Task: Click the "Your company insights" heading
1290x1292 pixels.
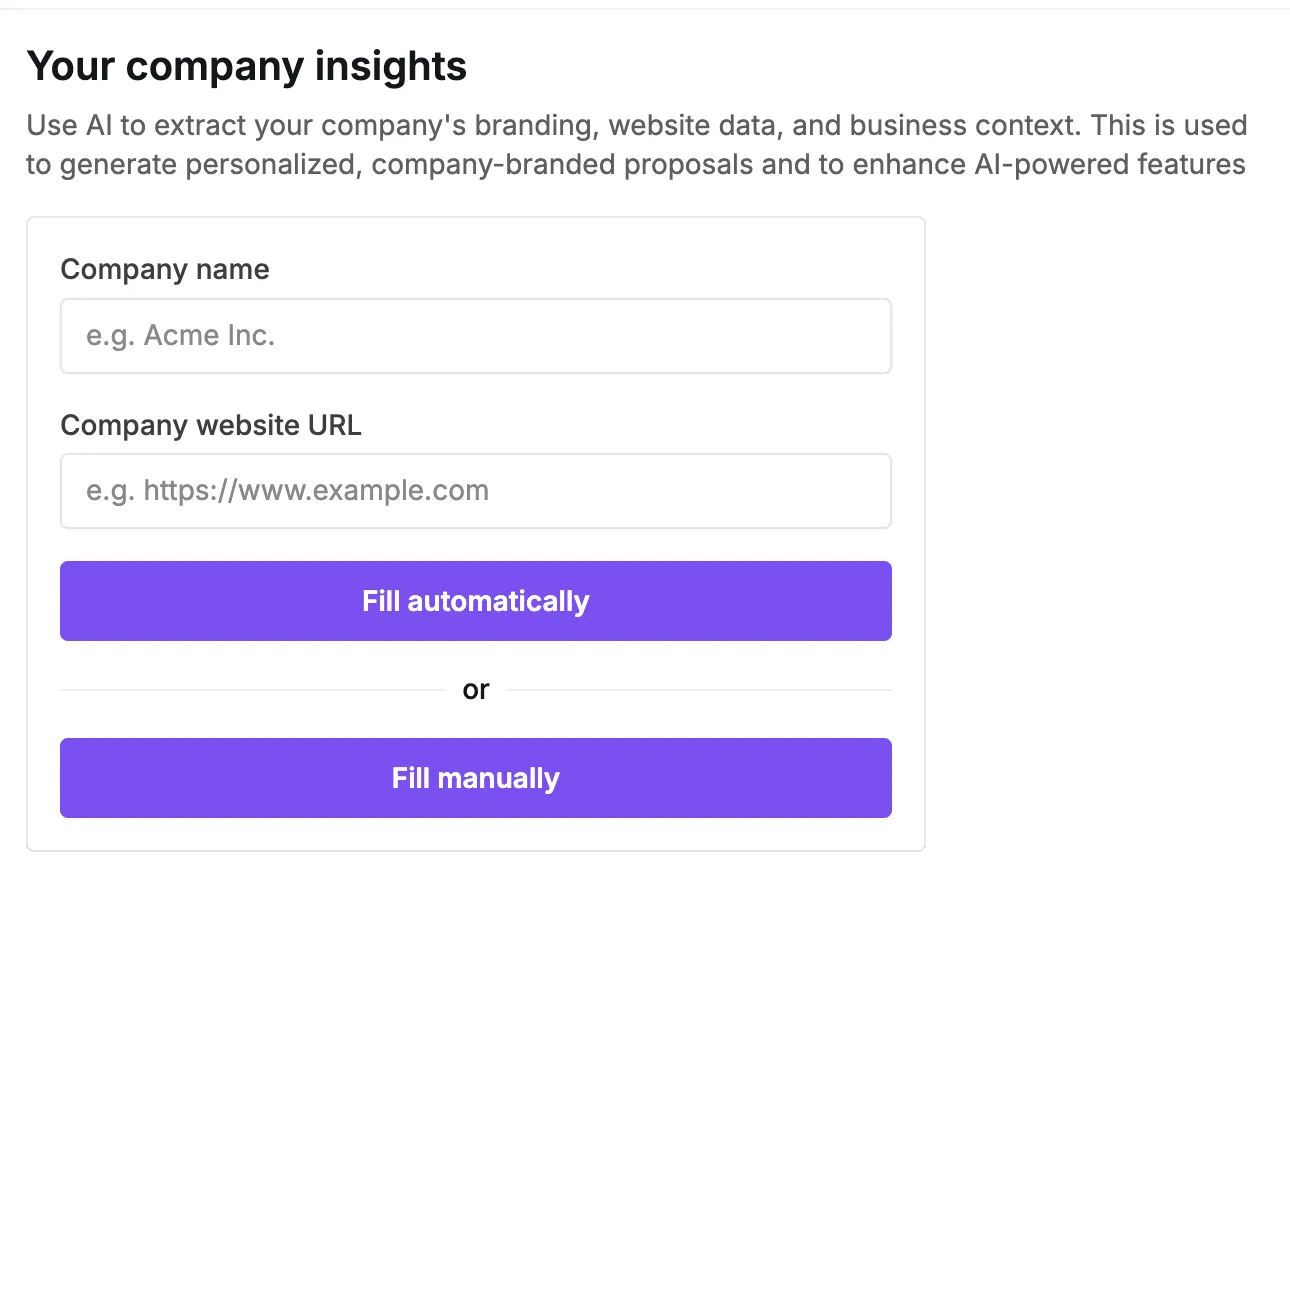Action: [246, 66]
